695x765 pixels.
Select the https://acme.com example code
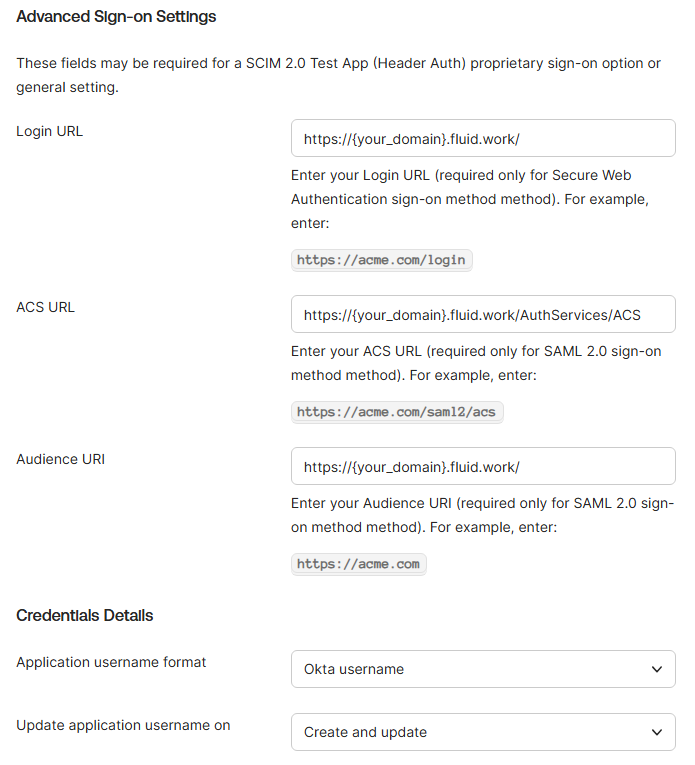pyautogui.click(x=358, y=564)
